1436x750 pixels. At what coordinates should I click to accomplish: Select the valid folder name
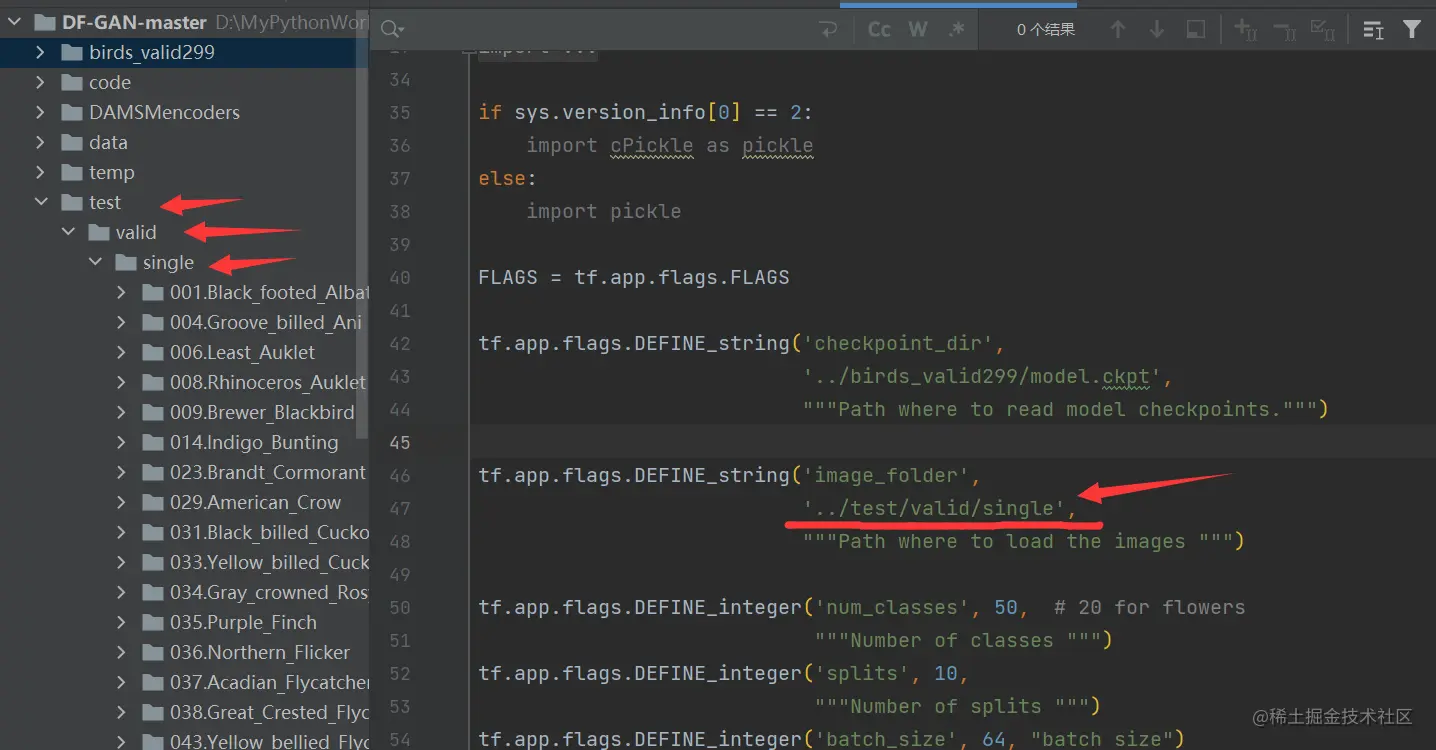(136, 232)
